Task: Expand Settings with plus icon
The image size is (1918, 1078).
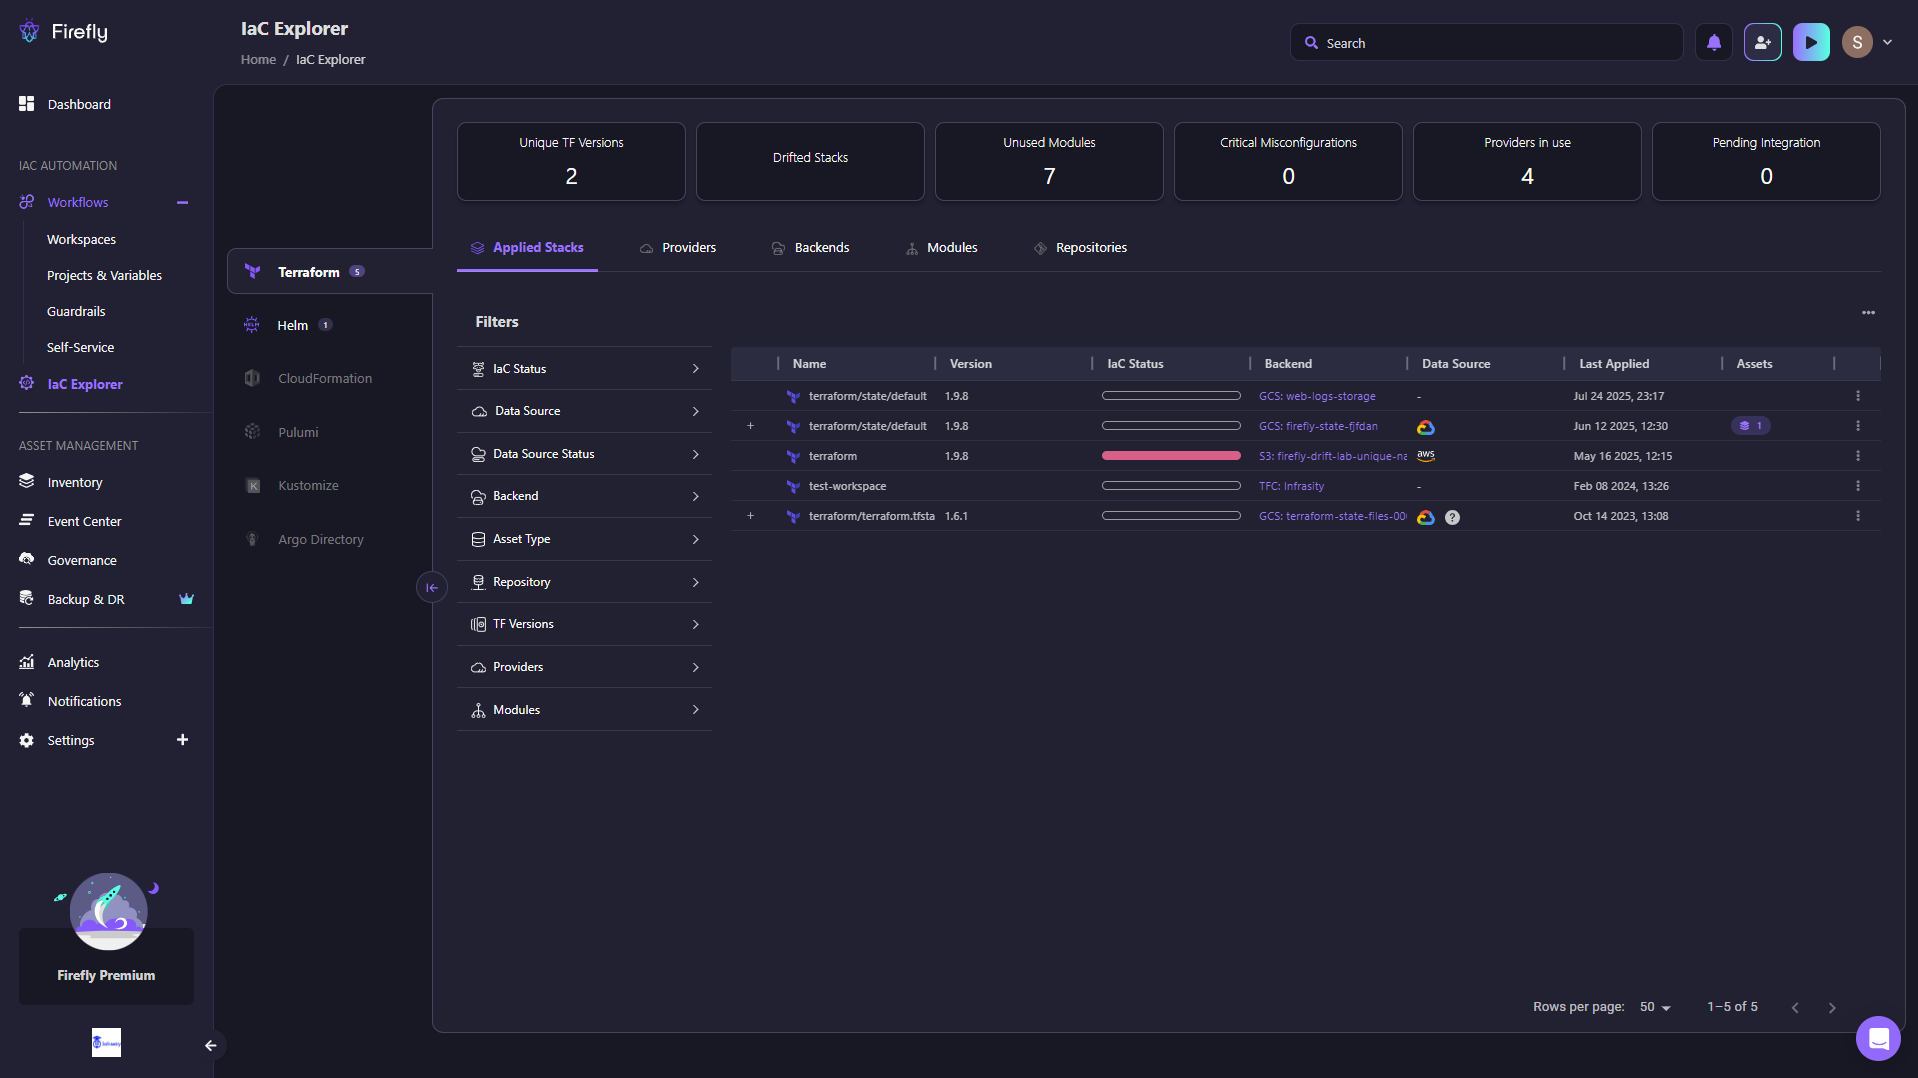Action: point(182,740)
